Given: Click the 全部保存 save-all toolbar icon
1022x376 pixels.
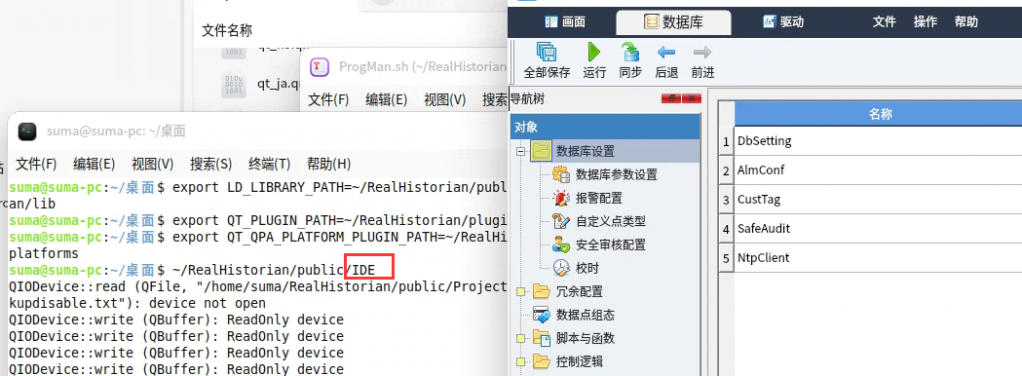Looking at the screenshot, I should pos(546,53).
